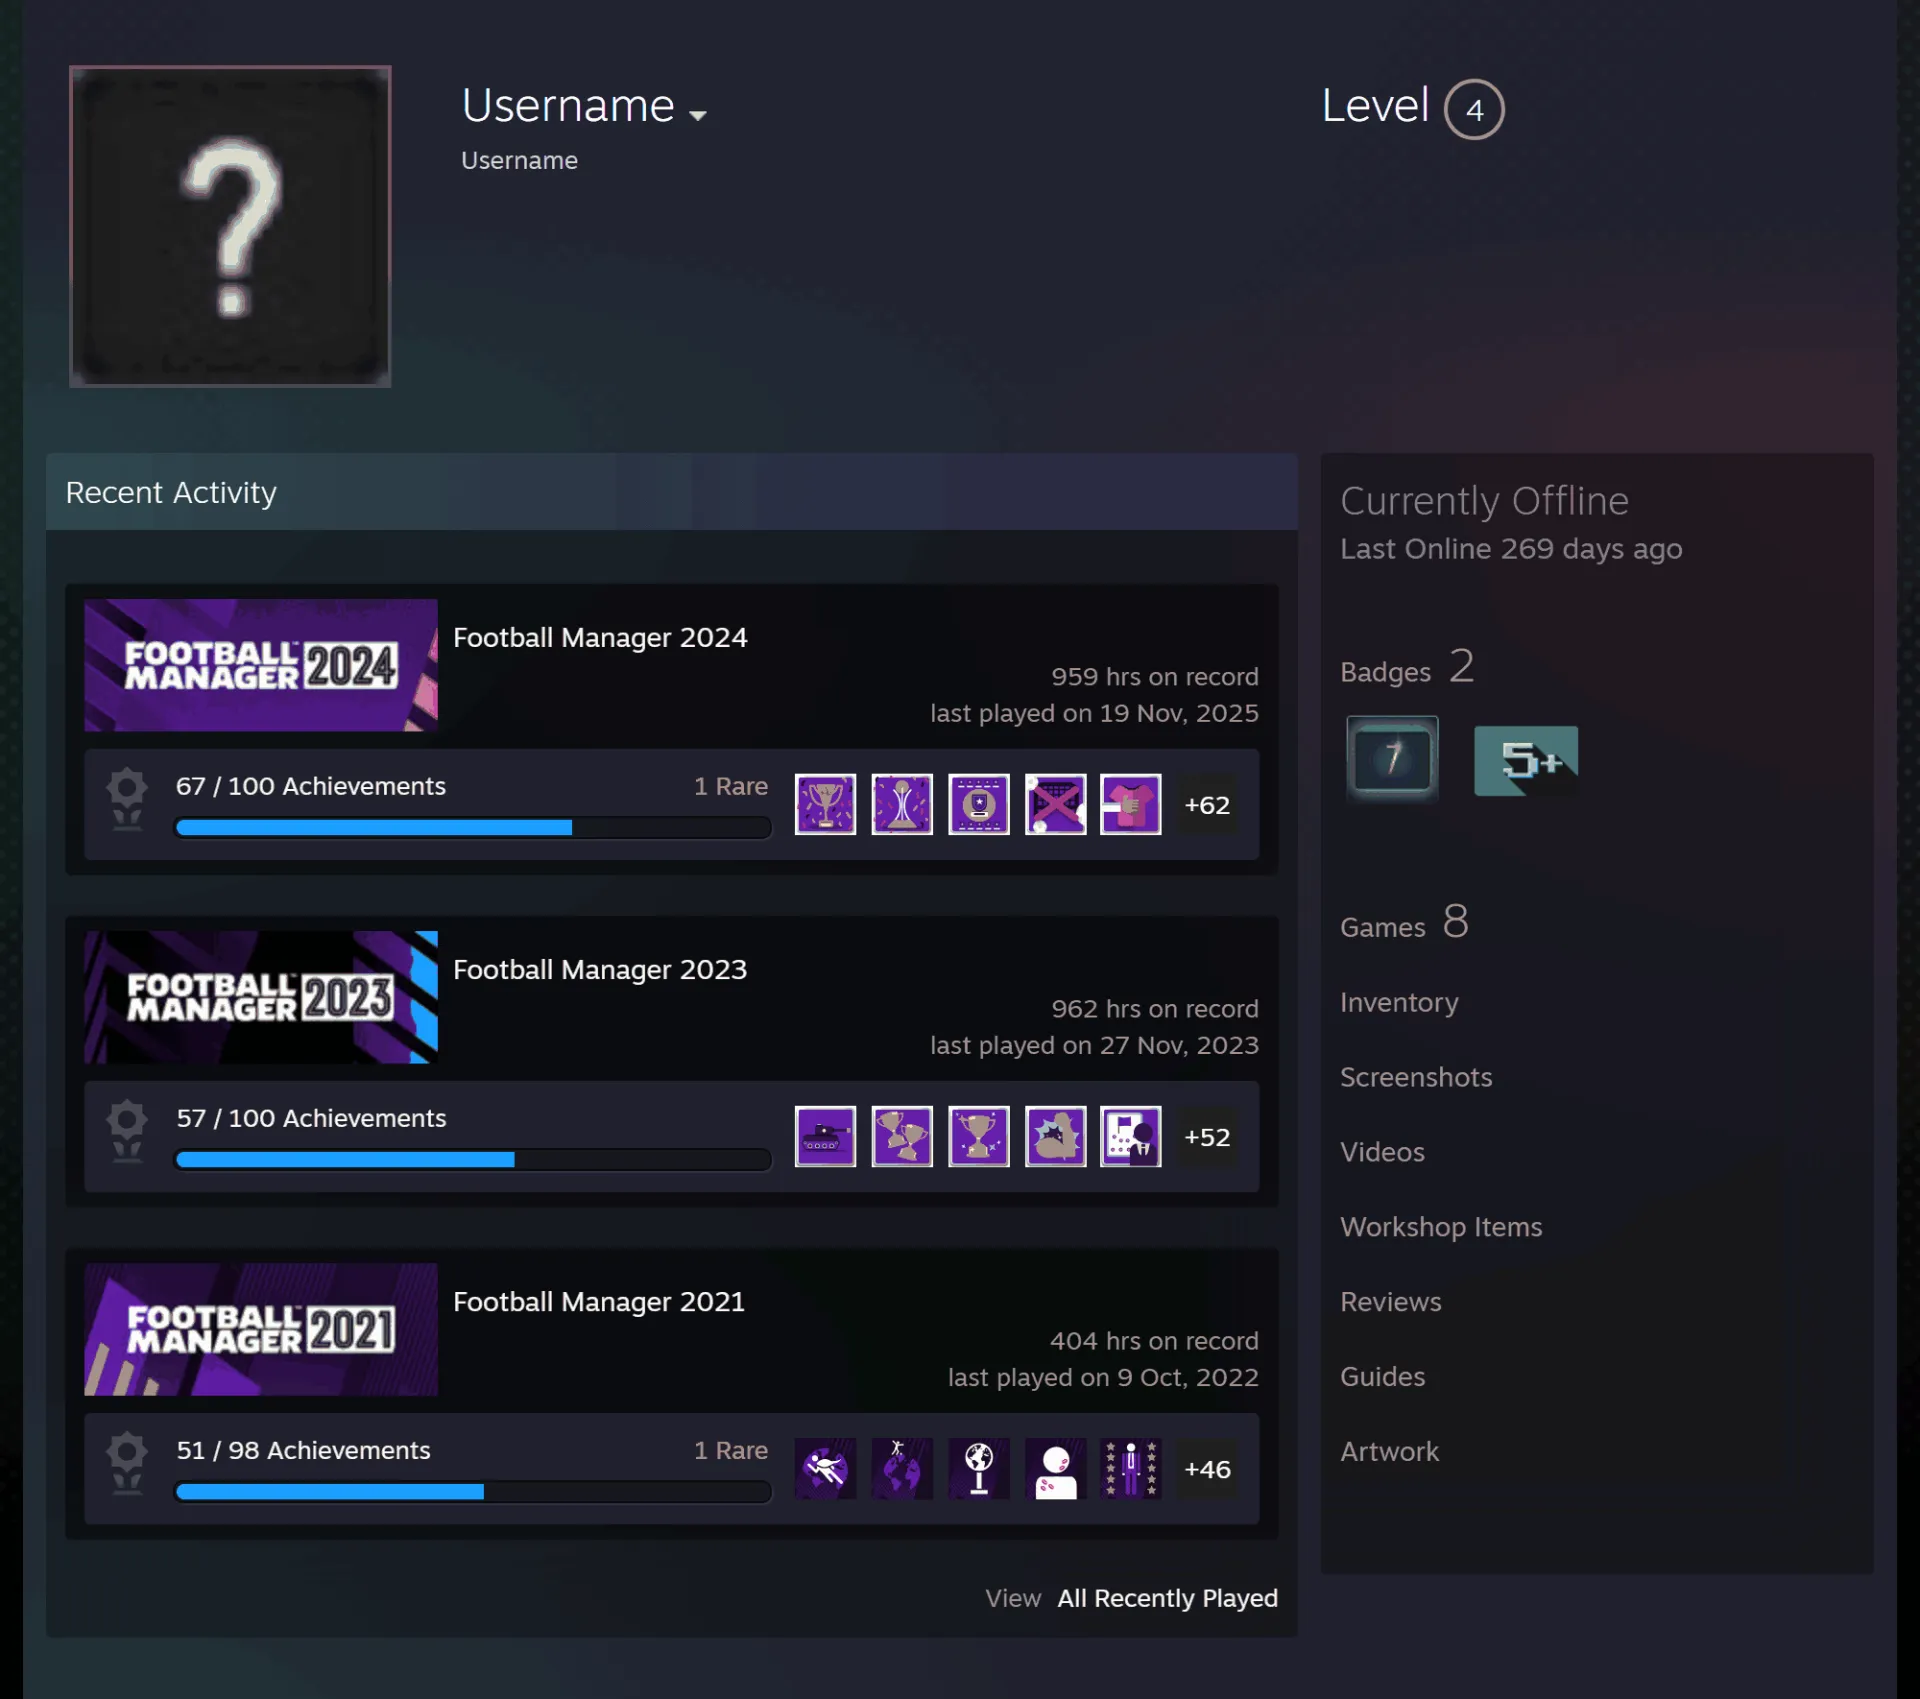Show the +62 more achievements for FM 2024
This screenshot has width=1920, height=1699.
click(x=1207, y=804)
